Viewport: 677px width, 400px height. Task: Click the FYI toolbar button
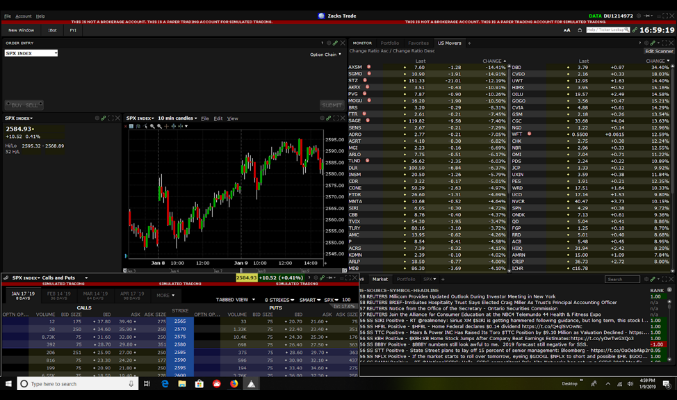pyautogui.click(x=73, y=30)
